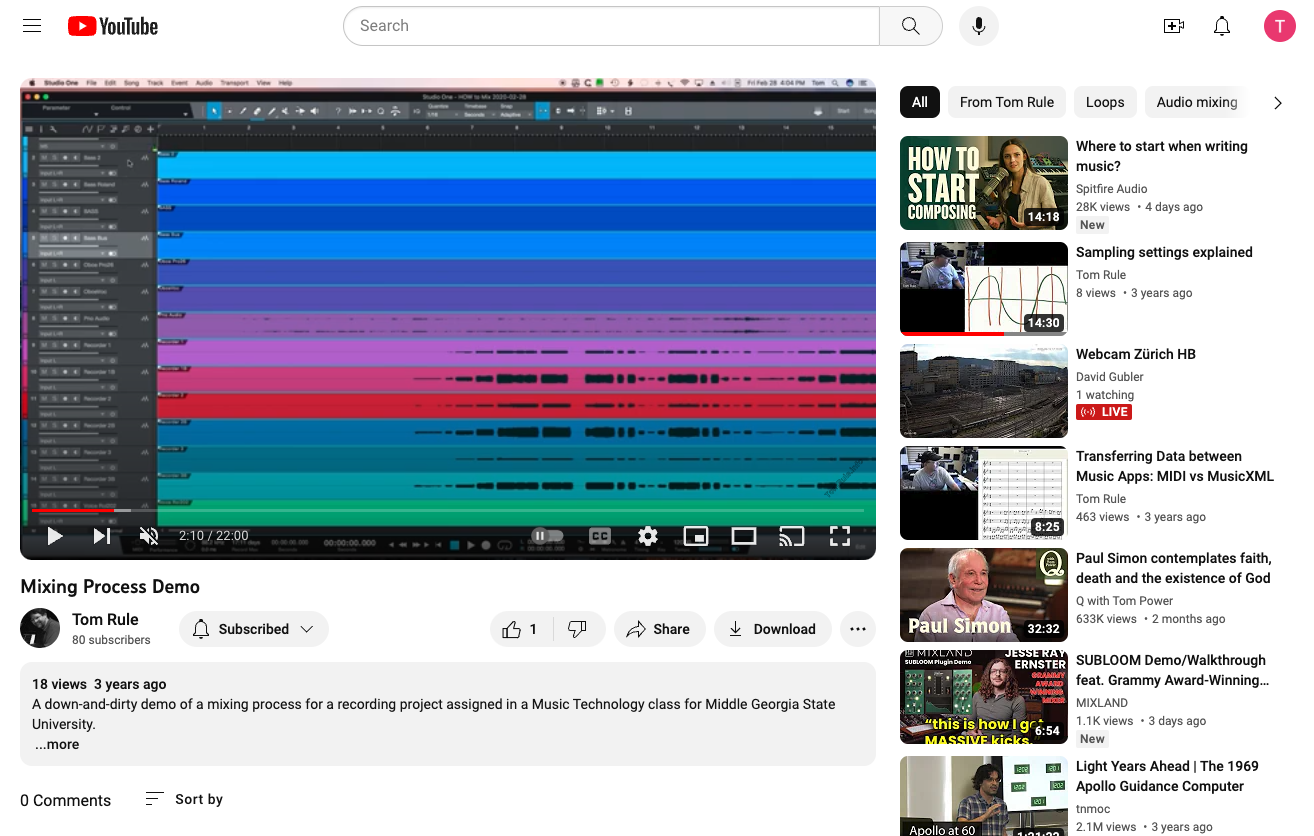Image resolution: width=1314 pixels, height=836 pixels.
Task: Seek on the video progress bar
Action: point(448,510)
